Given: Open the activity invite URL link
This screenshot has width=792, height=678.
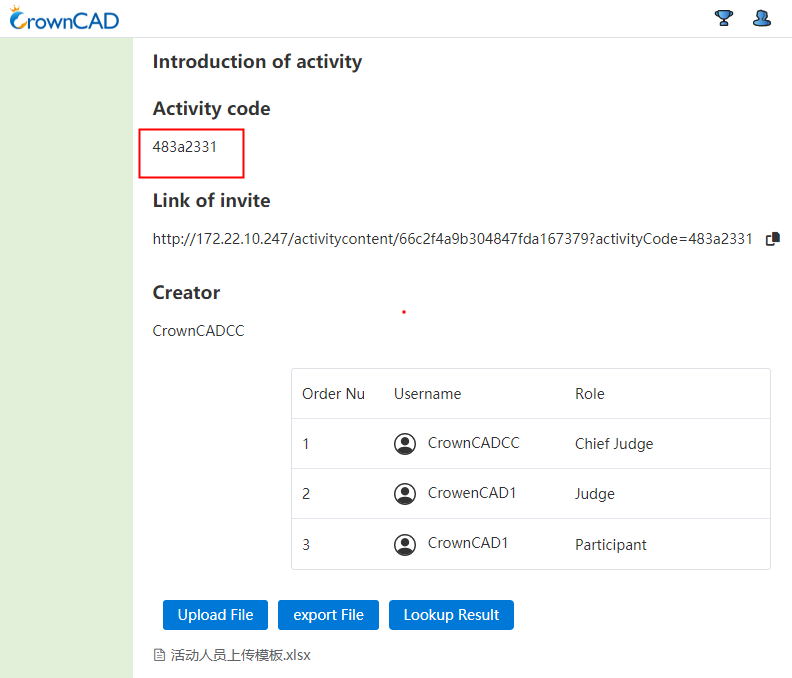Looking at the screenshot, I should pos(453,238).
